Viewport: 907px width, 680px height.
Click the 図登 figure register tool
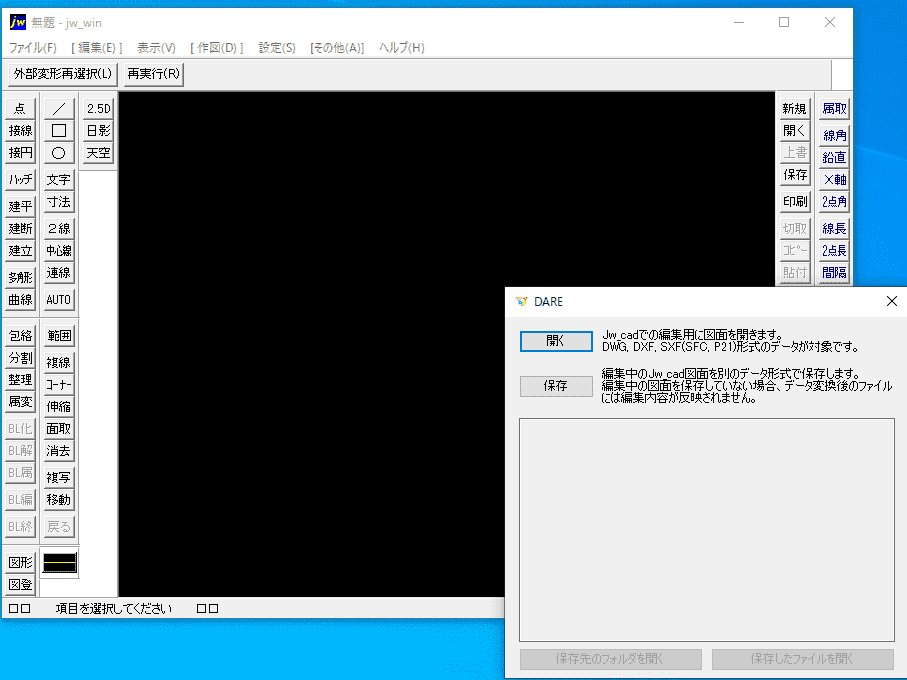[x=20, y=585]
